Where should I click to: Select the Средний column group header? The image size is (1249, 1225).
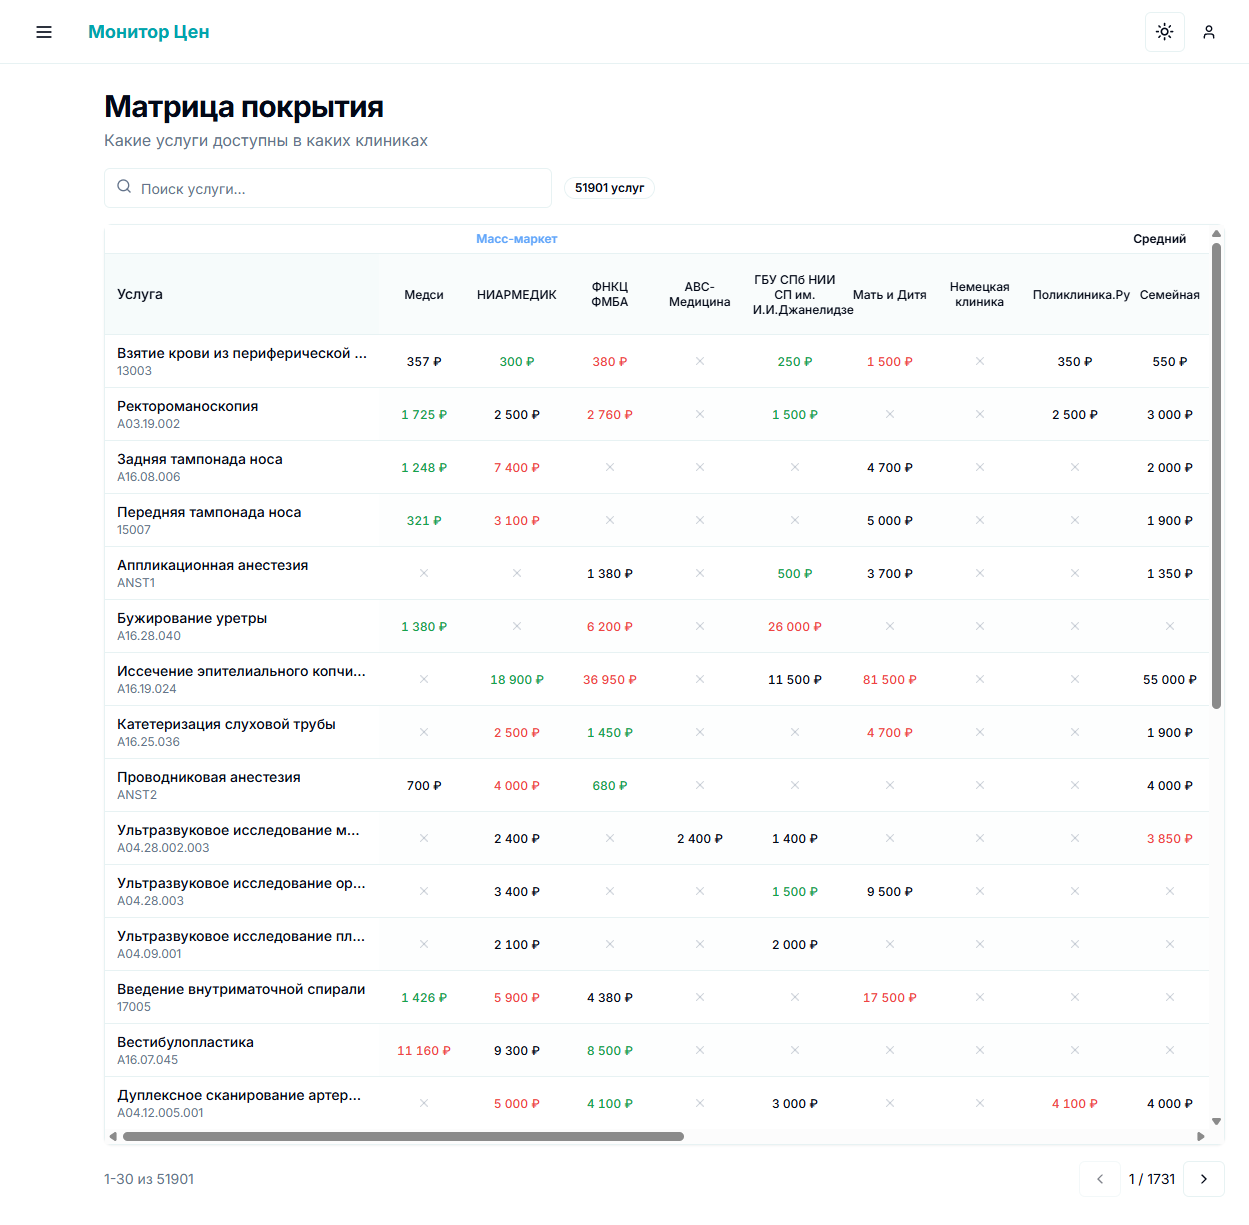click(1159, 239)
